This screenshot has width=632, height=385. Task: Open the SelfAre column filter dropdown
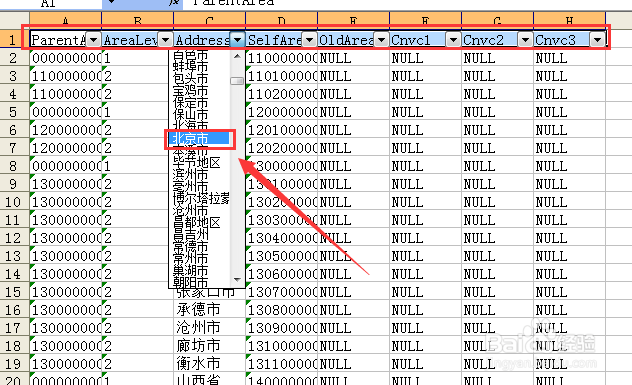pos(309,40)
